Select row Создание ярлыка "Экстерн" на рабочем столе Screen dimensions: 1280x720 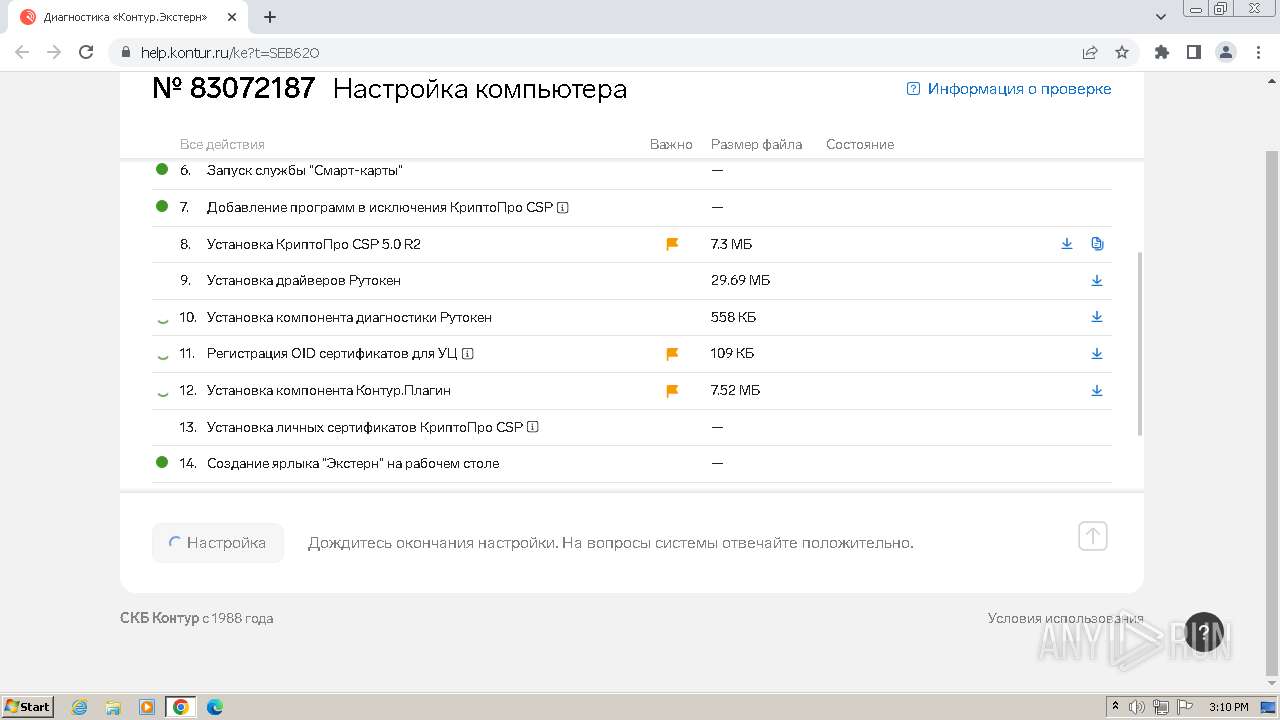pos(632,464)
